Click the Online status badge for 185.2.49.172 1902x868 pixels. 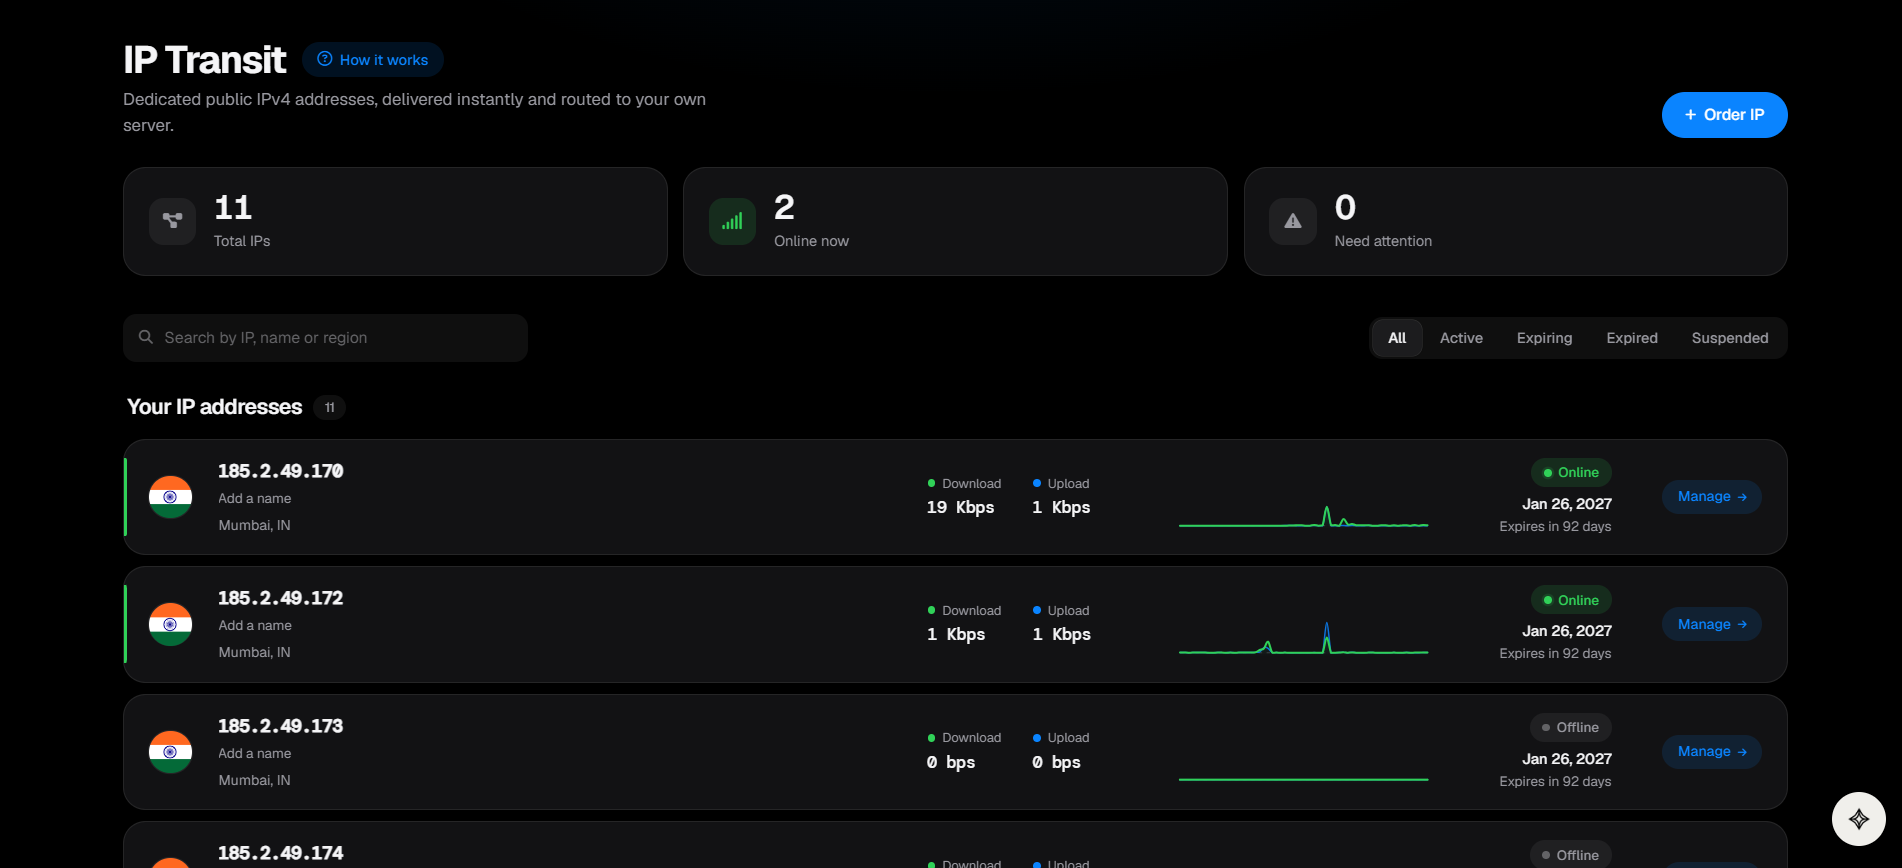(x=1571, y=600)
